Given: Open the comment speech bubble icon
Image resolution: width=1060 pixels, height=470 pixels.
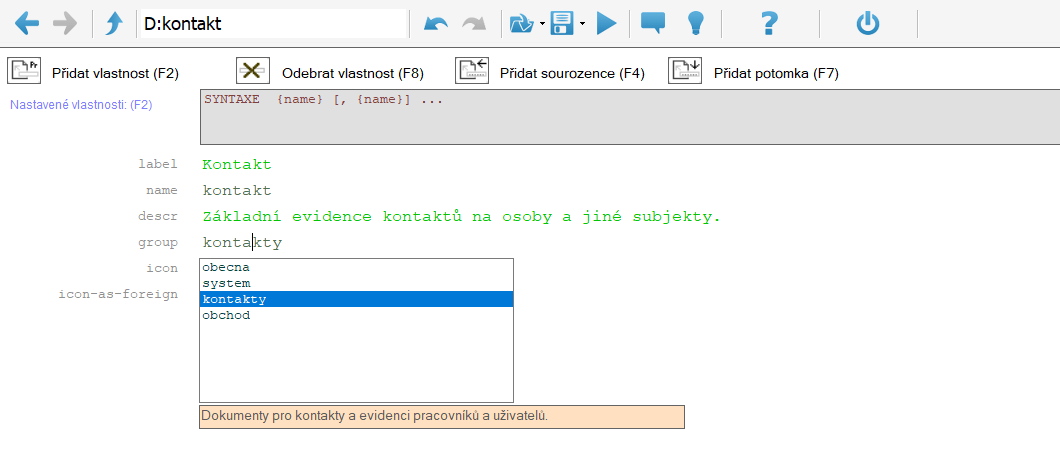Looking at the screenshot, I should click(x=653, y=23).
